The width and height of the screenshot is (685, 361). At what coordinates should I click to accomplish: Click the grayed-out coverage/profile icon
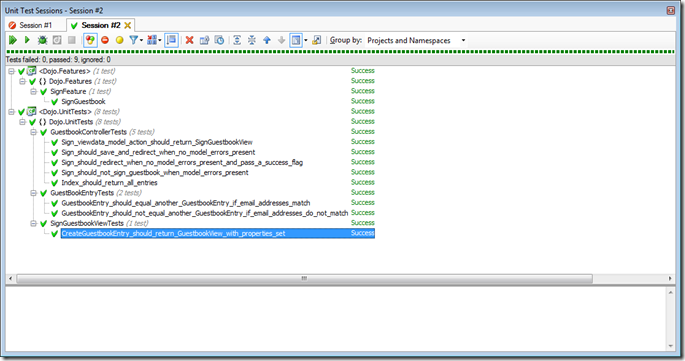tap(57, 40)
